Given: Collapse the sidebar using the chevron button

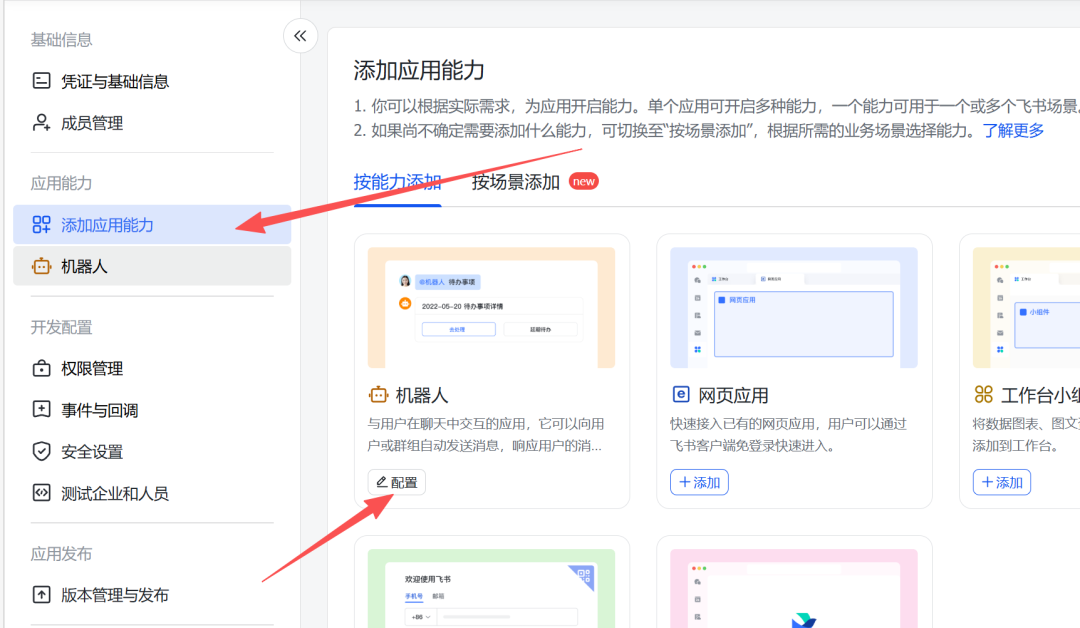Looking at the screenshot, I should pyautogui.click(x=300, y=35).
